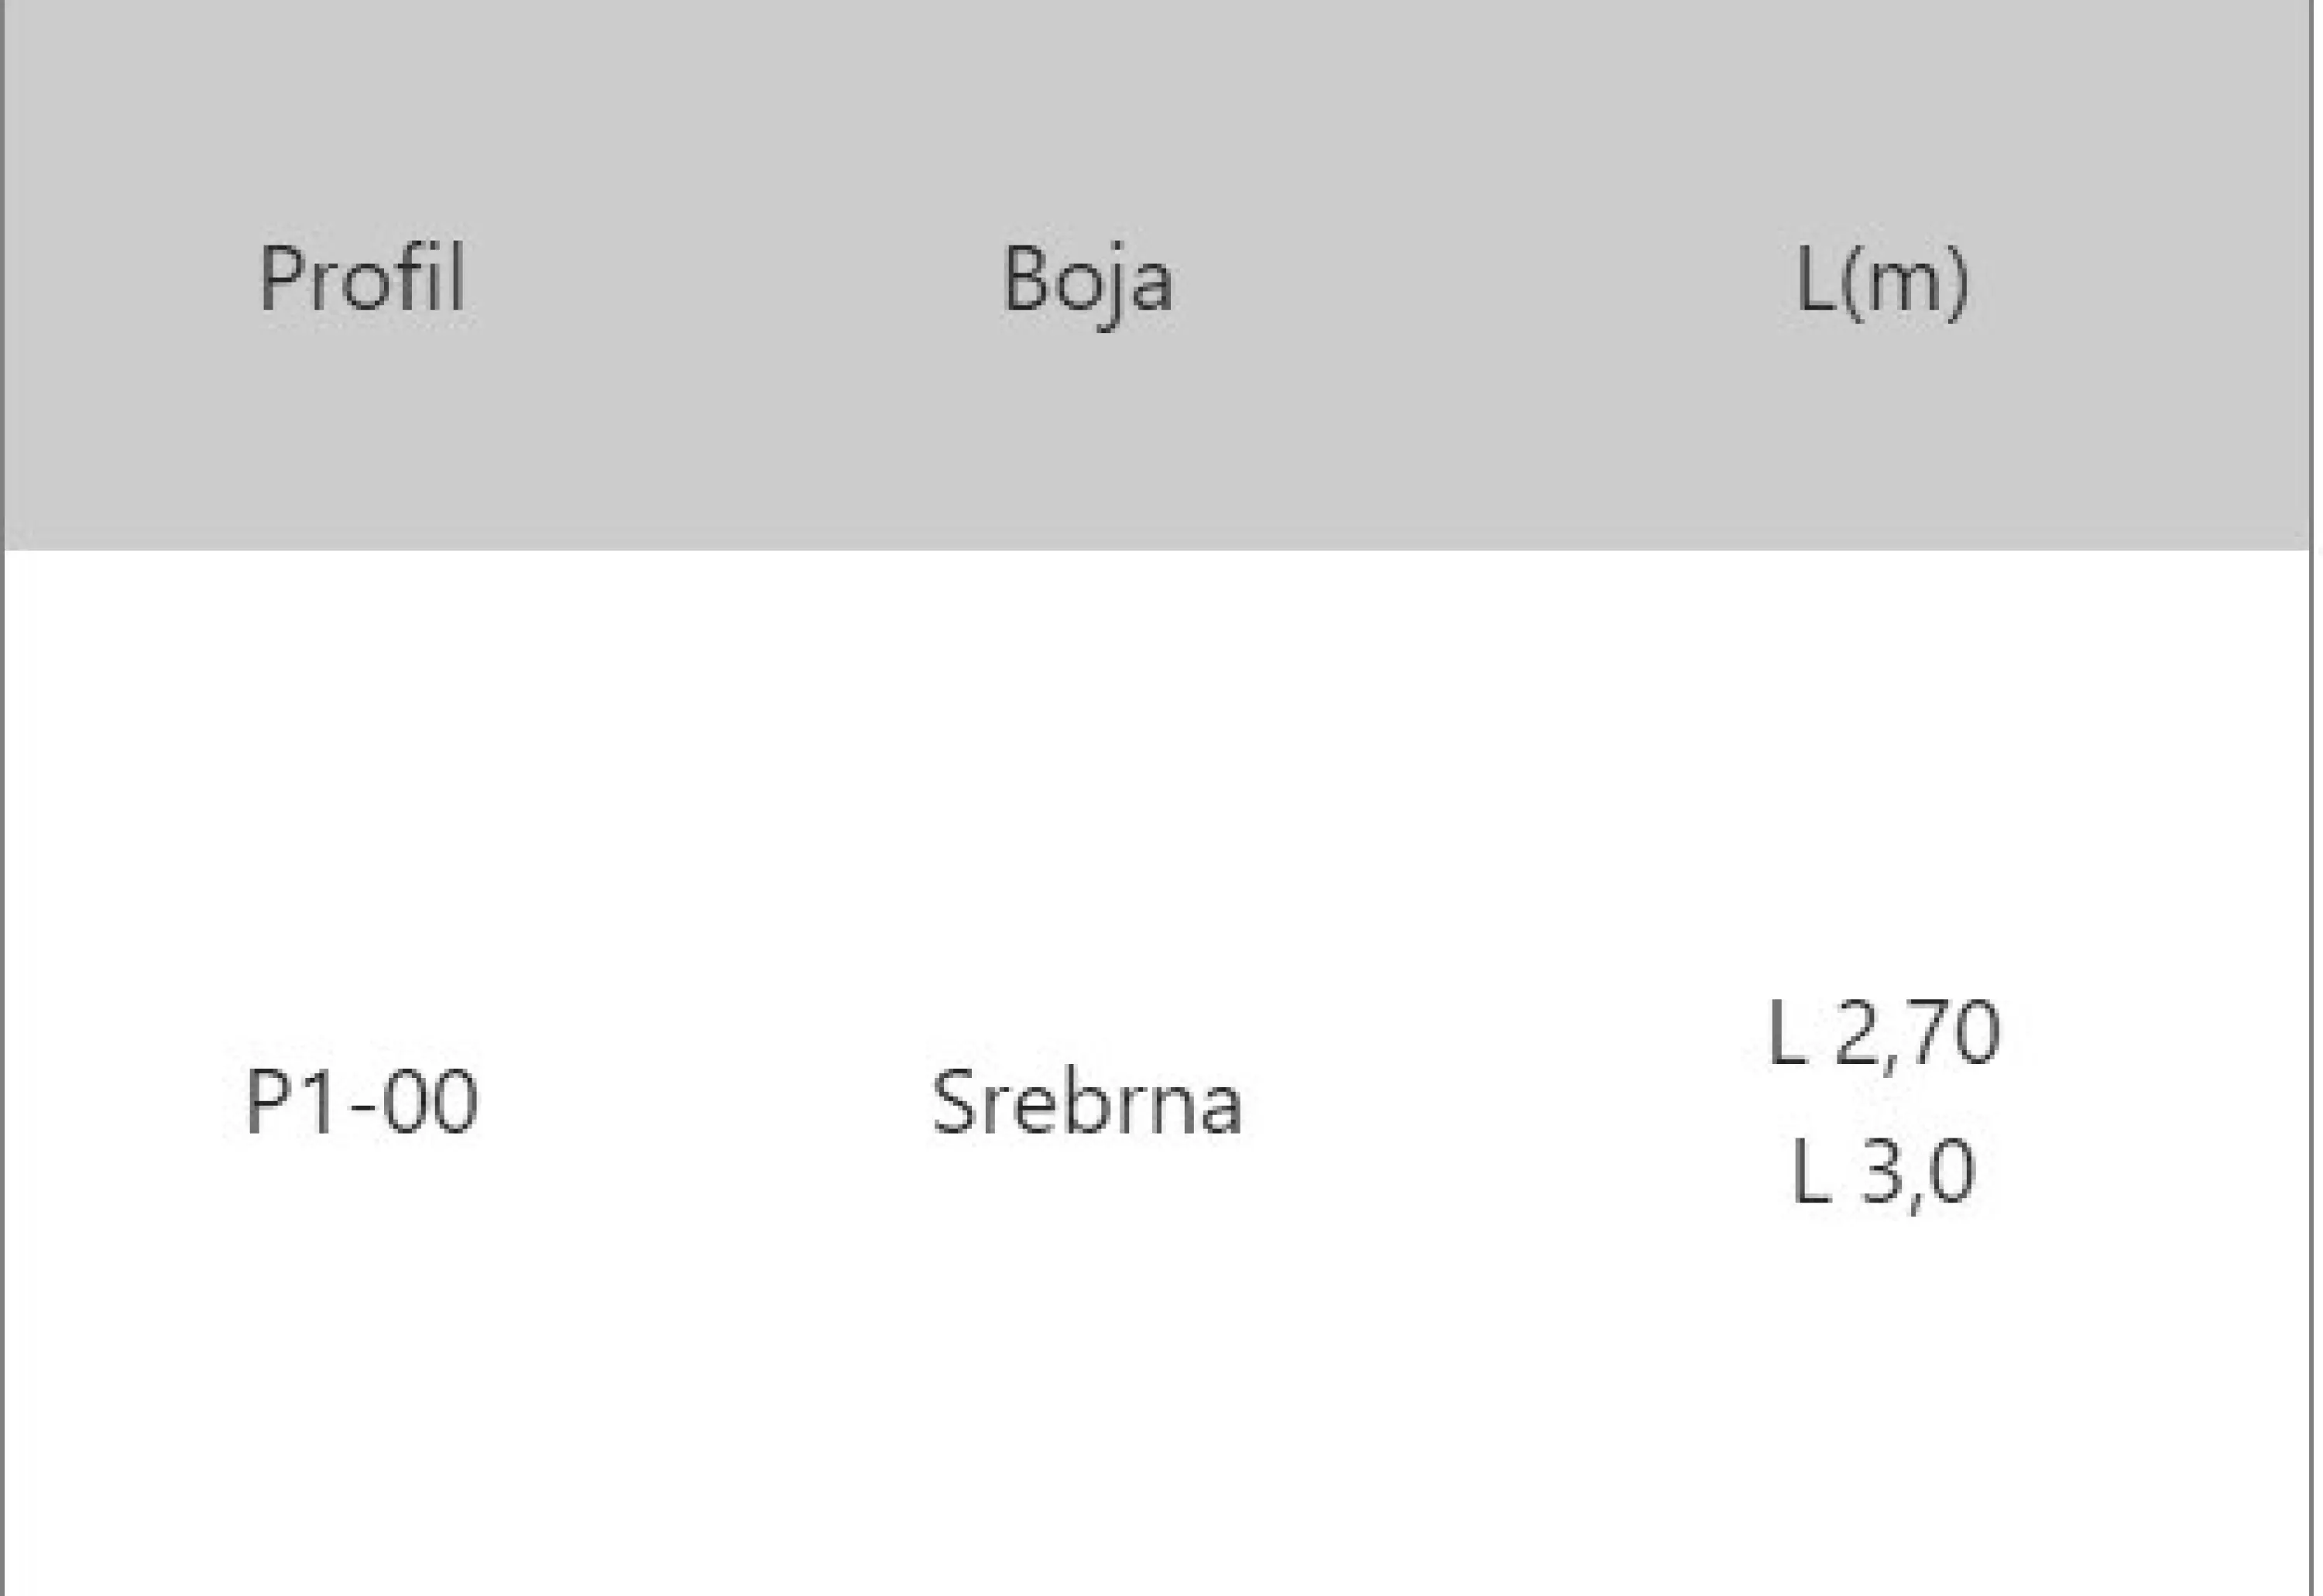Click gray space between Boja and L(m)
The width and height of the screenshot is (2323, 1596).
click(x=1485, y=278)
